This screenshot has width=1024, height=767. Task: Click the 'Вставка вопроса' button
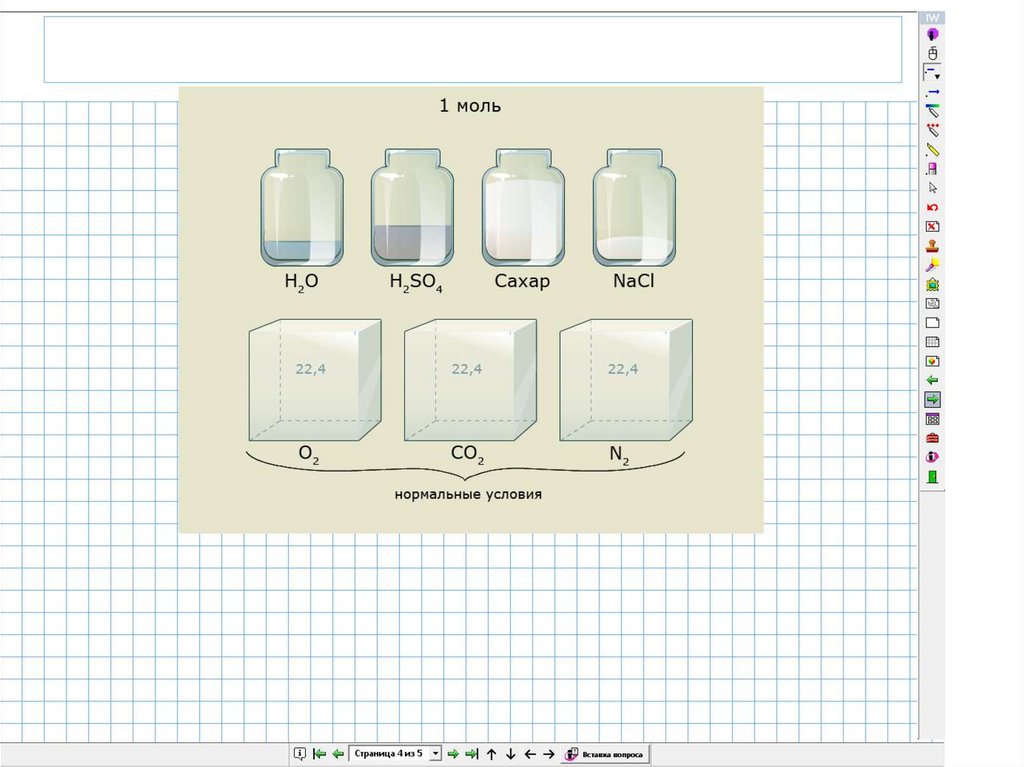tap(605, 754)
